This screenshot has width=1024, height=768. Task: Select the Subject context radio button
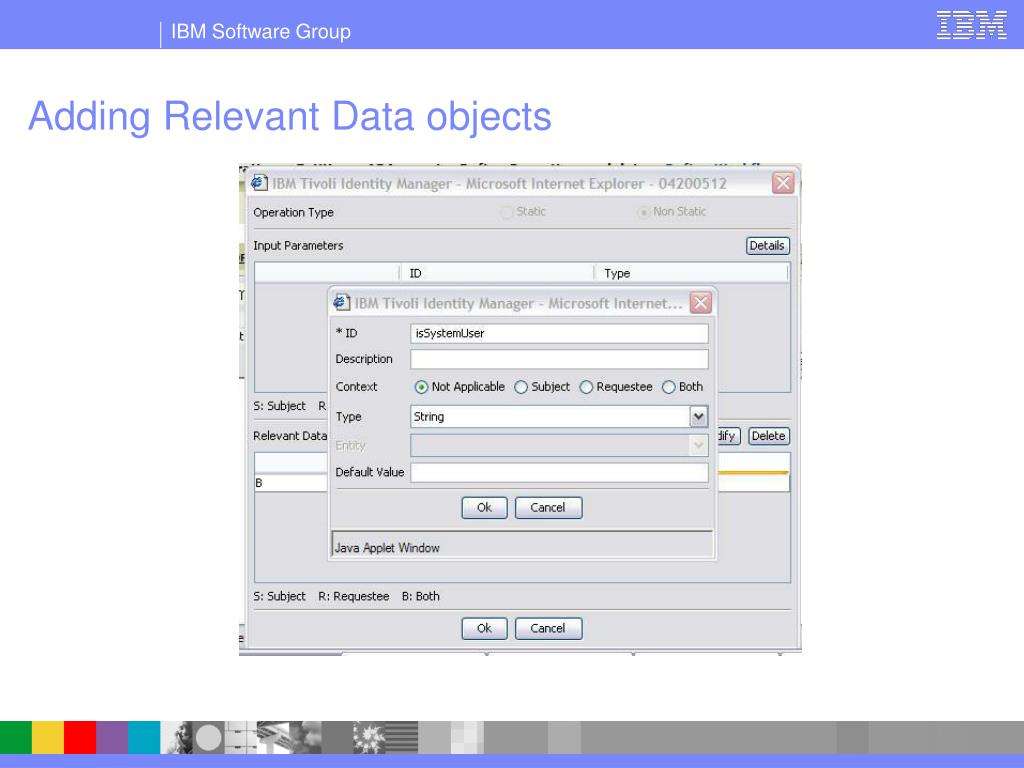coord(520,387)
